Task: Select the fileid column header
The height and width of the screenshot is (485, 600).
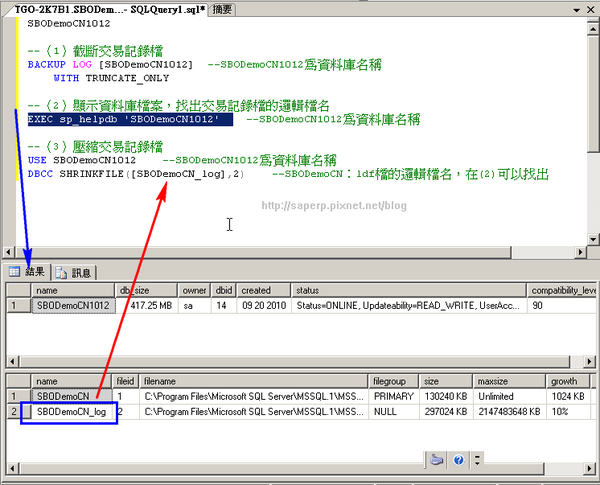Action: click(125, 381)
